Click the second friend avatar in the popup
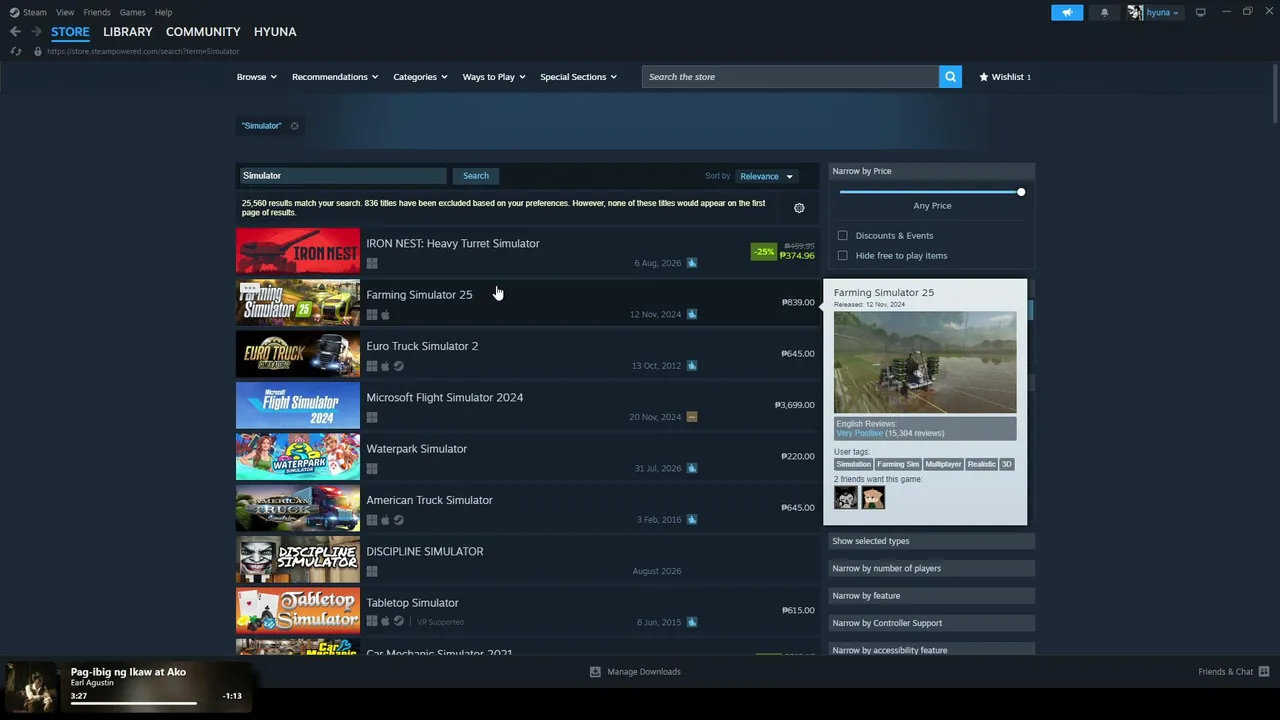1280x720 pixels. (873, 497)
